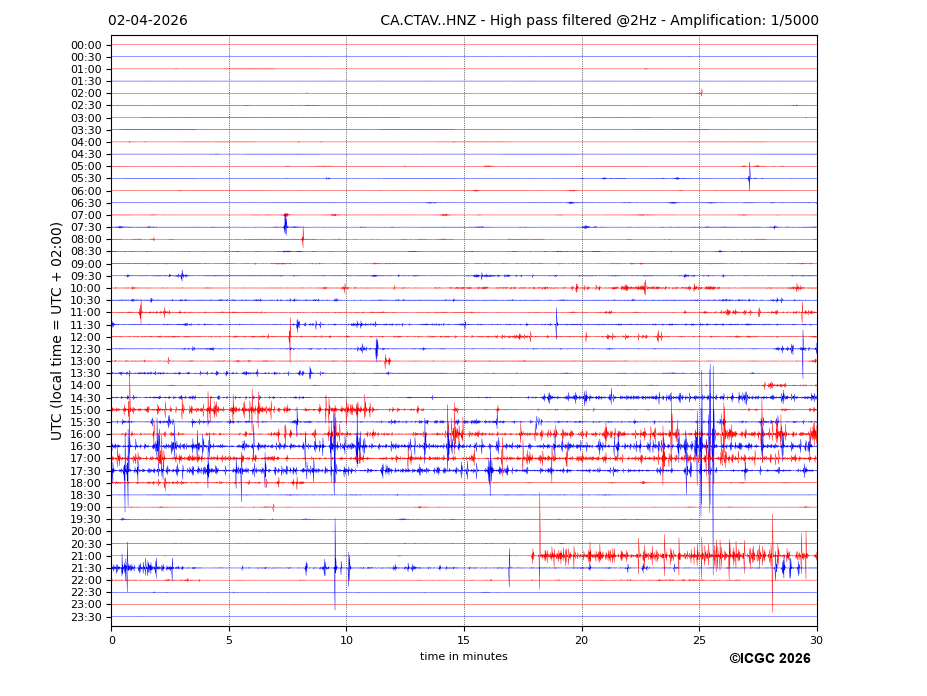
Task: Click the ©ICGC 2026 copyright text
Action: (x=769, y=658)
